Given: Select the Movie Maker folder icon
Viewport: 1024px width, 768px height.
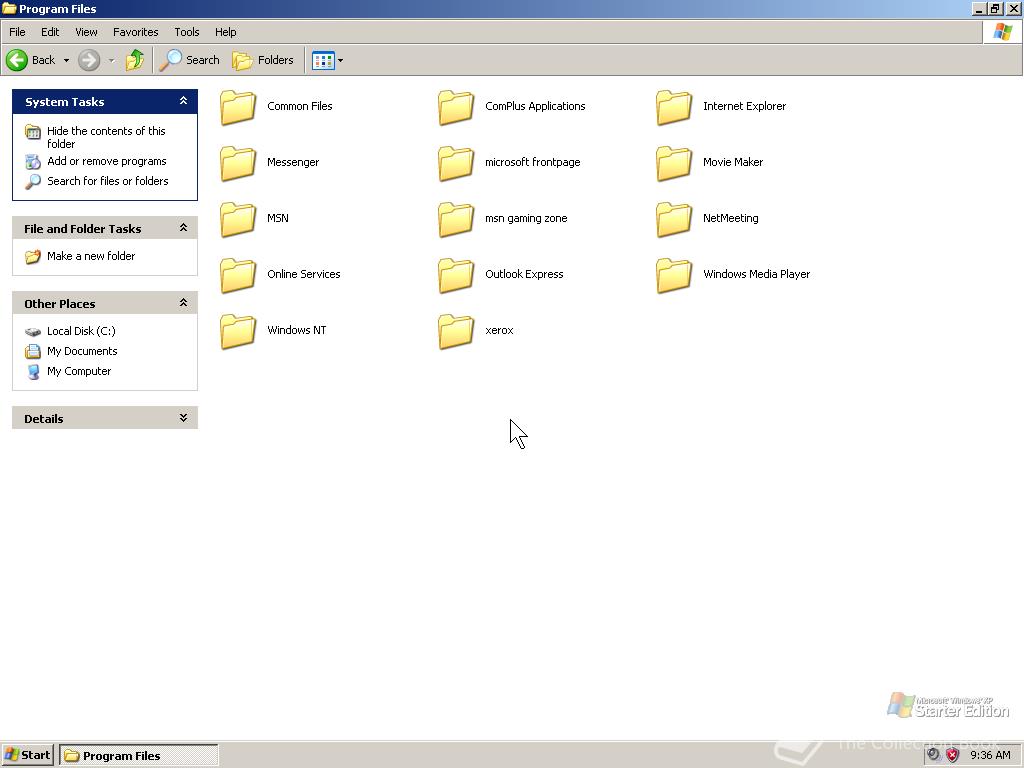Looking at the screenshot, I should 674,163.
